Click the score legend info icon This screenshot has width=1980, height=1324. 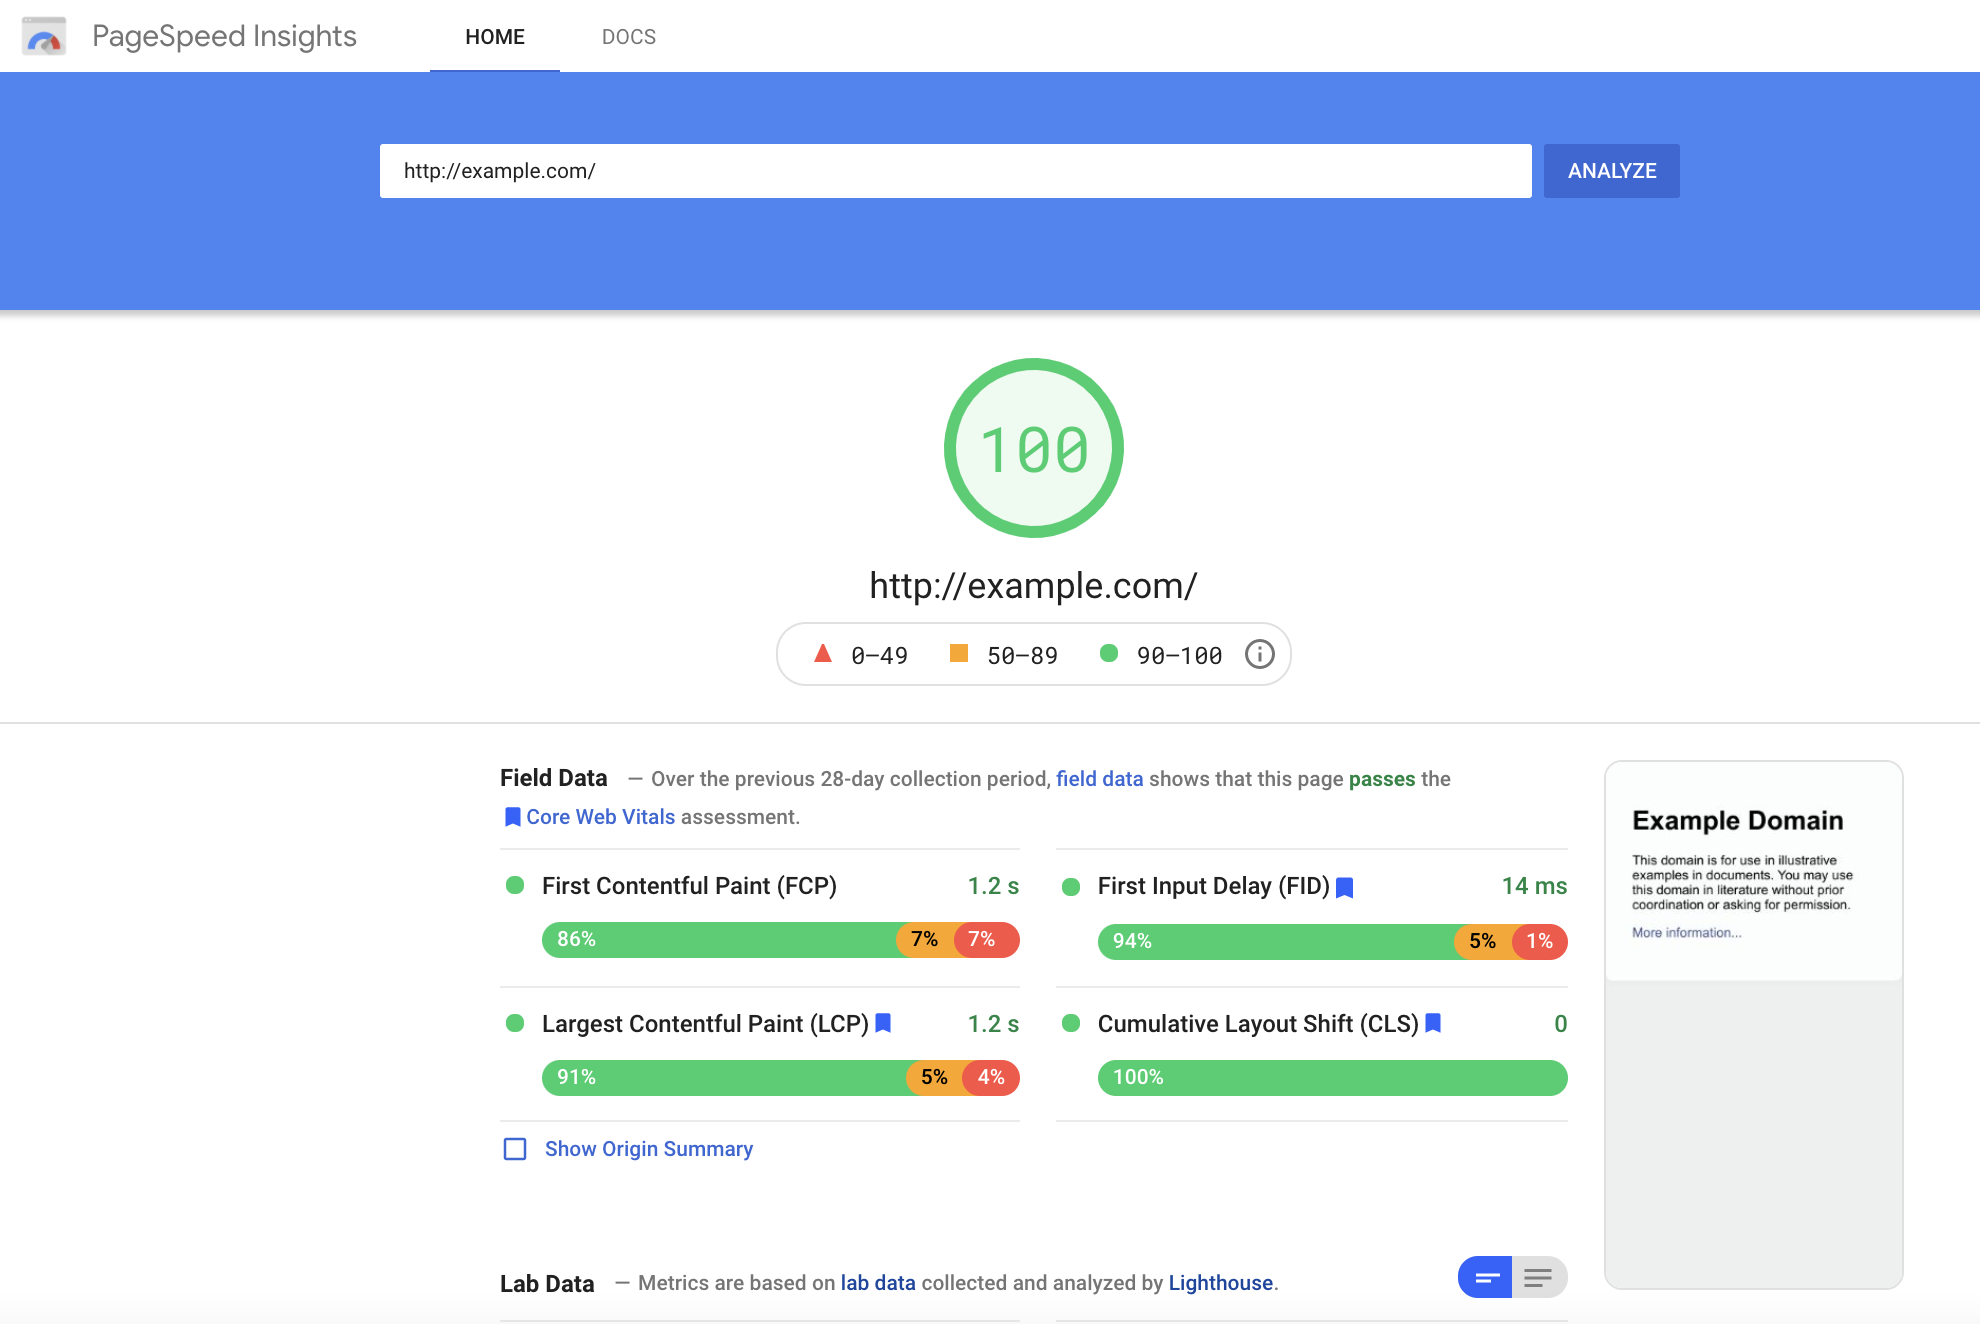click(x=1259, y=654)
